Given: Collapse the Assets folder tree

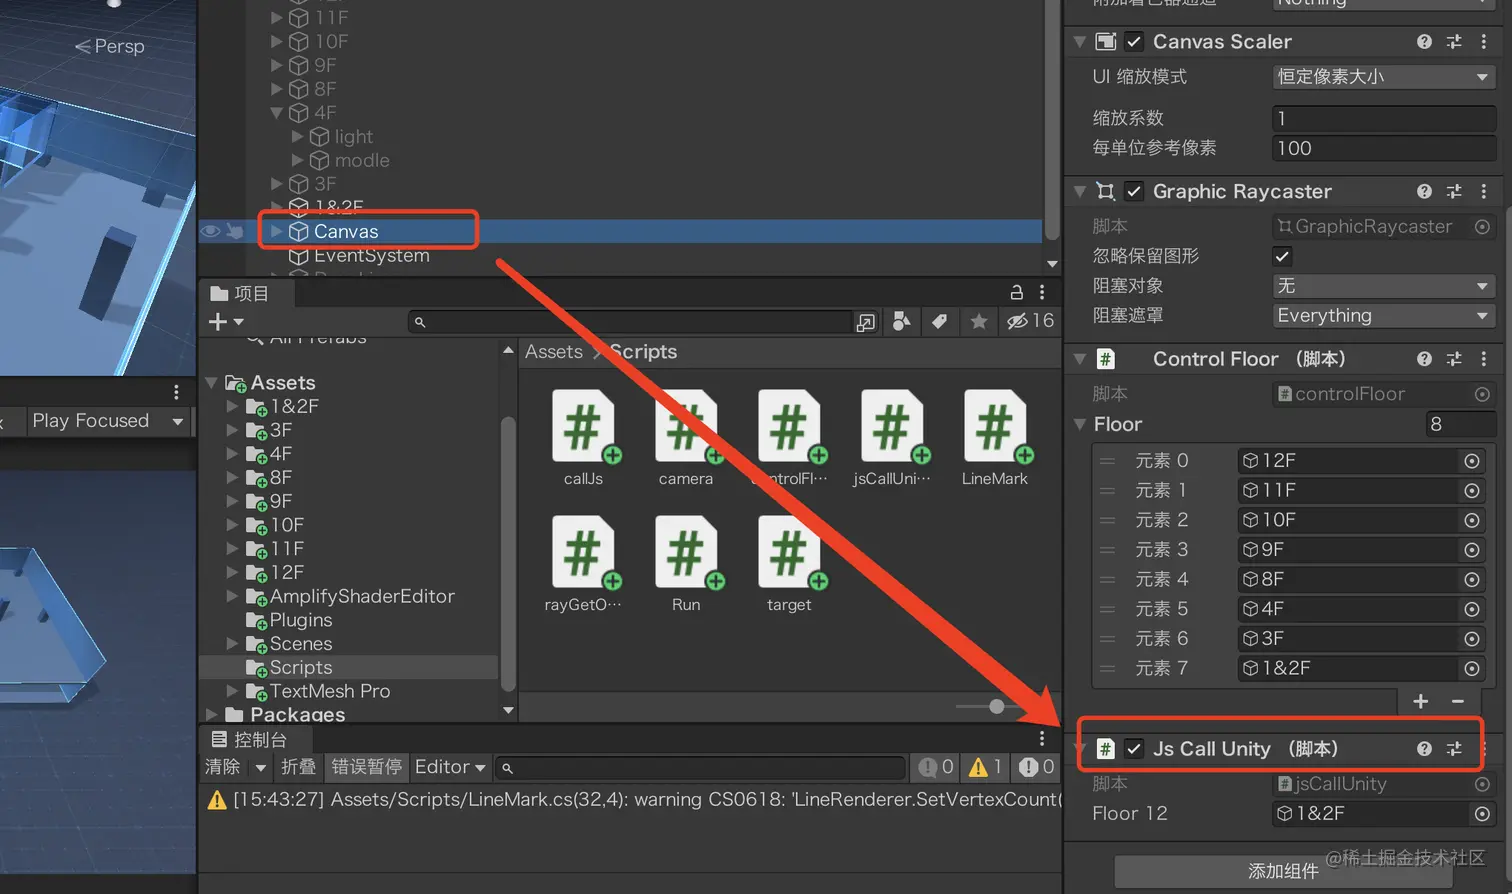Looking at the screenshot, I should pos(212,383).
